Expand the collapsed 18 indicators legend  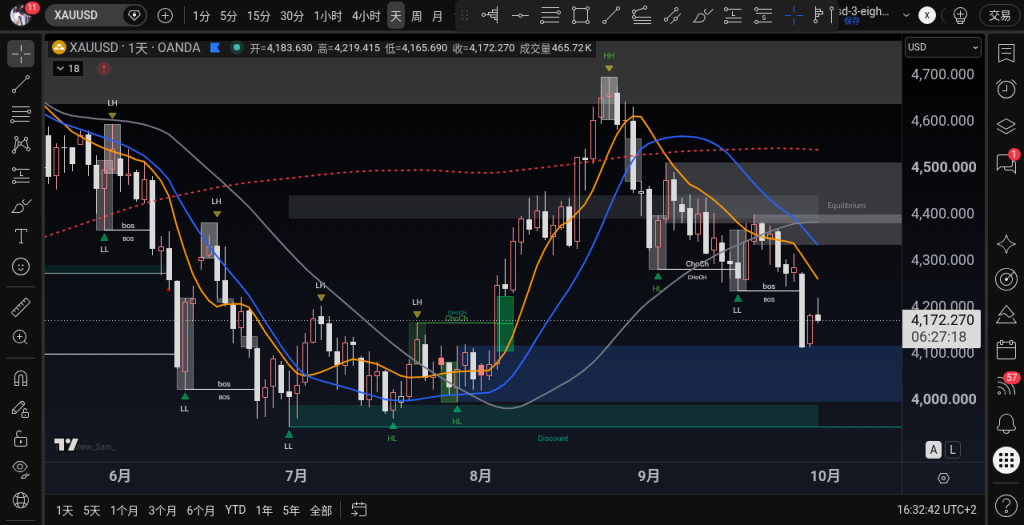tap(68, 68)
